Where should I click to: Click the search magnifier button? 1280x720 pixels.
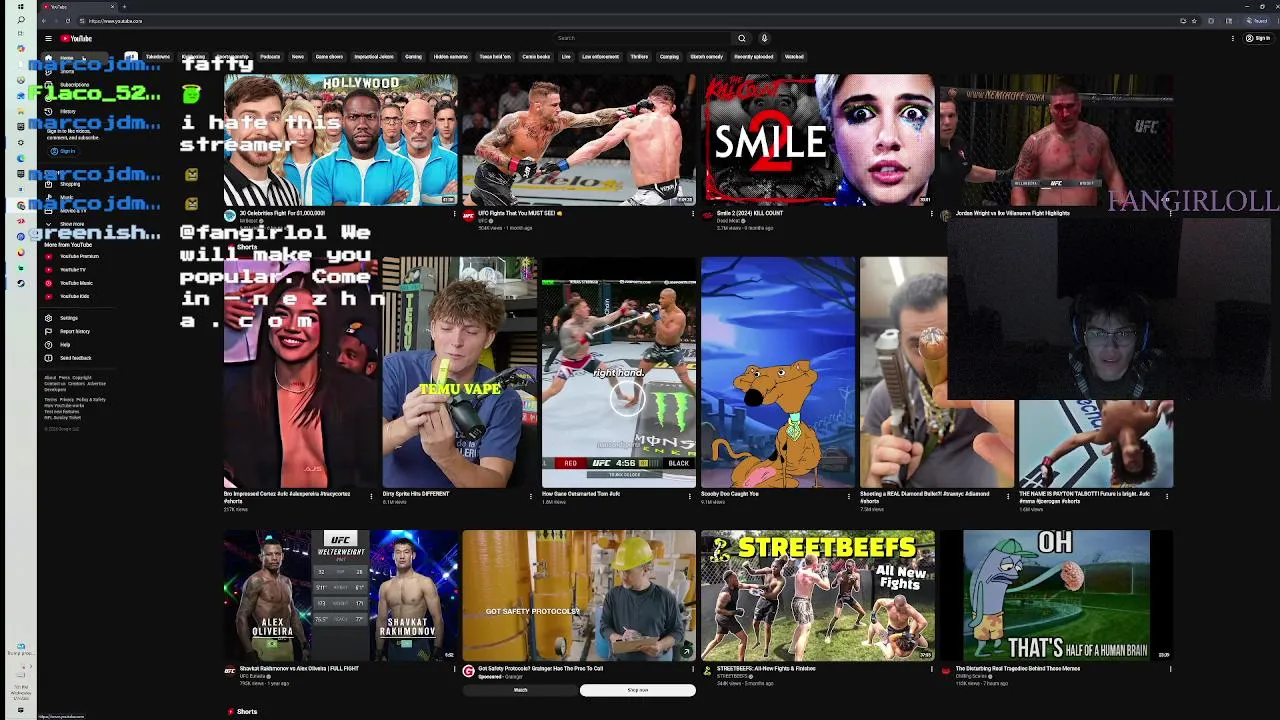(741, 38)
